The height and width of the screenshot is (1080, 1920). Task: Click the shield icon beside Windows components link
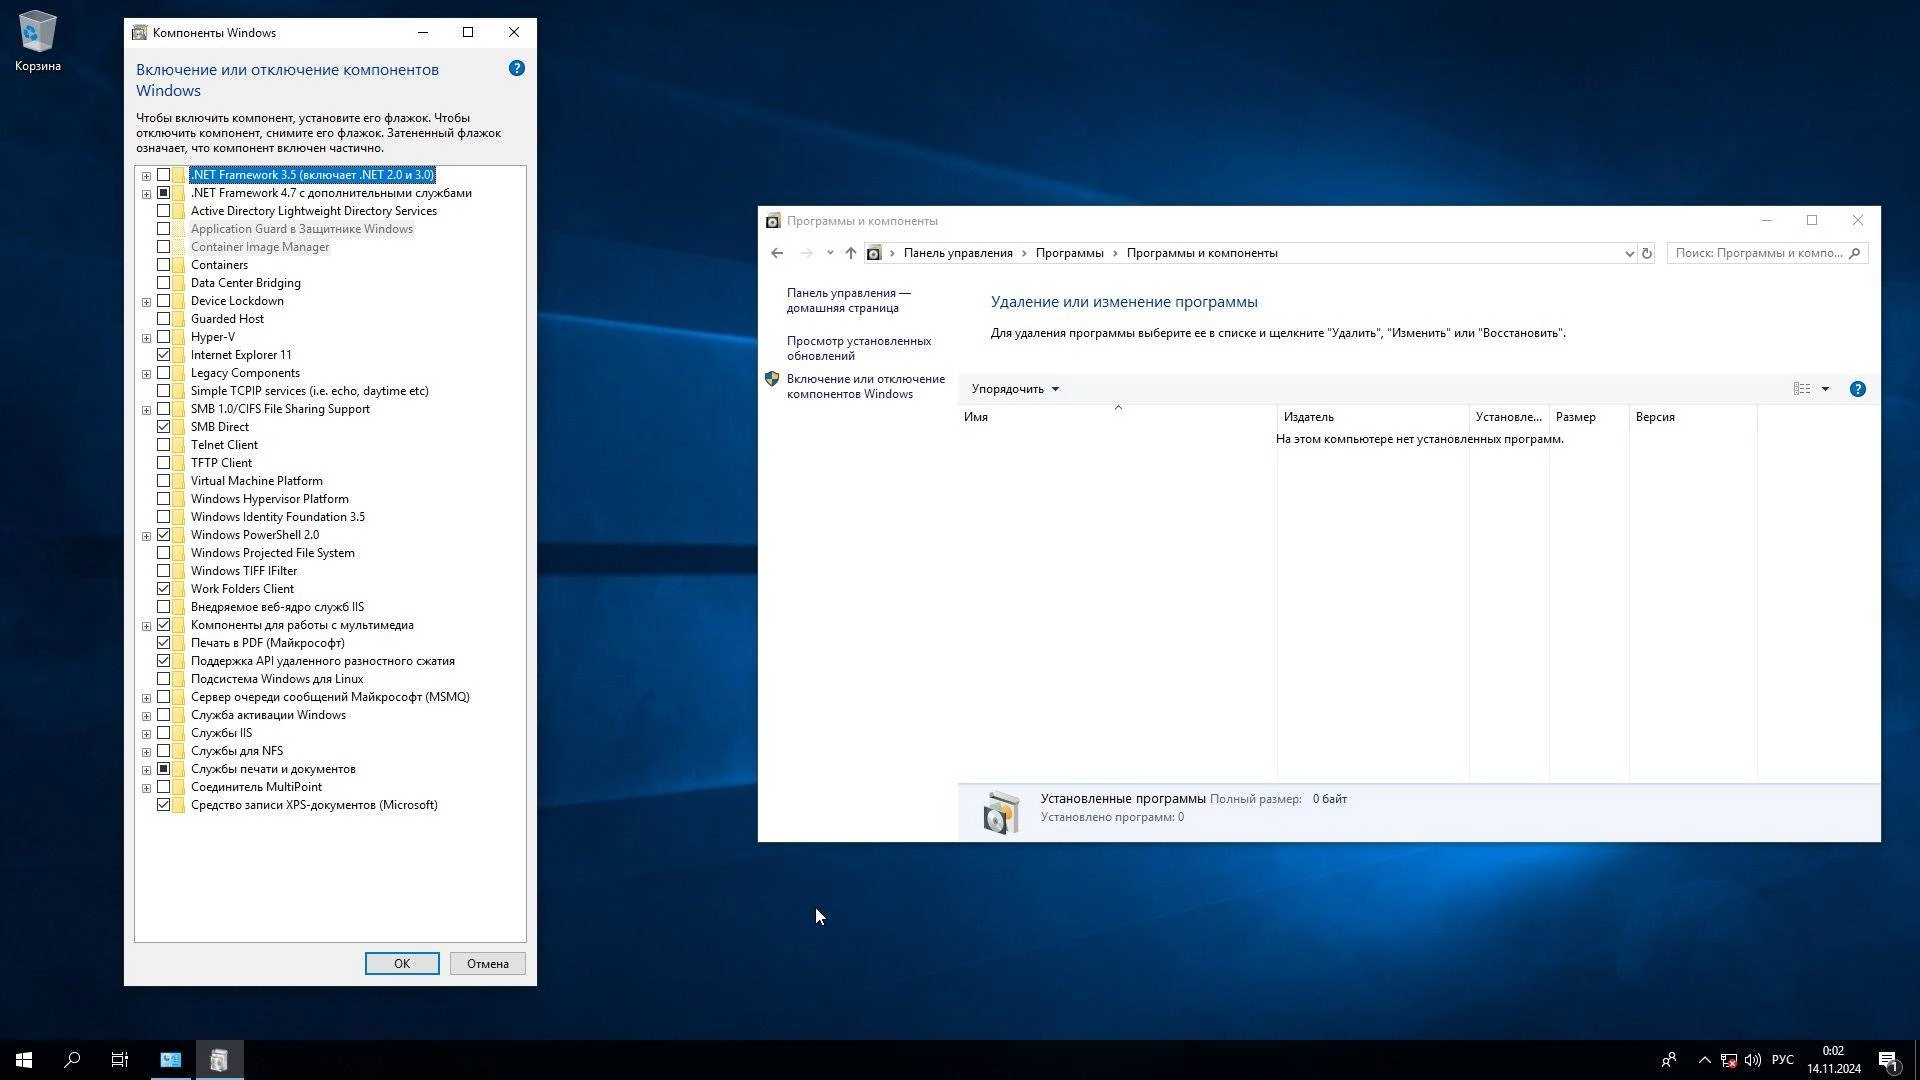pos(771,379)
